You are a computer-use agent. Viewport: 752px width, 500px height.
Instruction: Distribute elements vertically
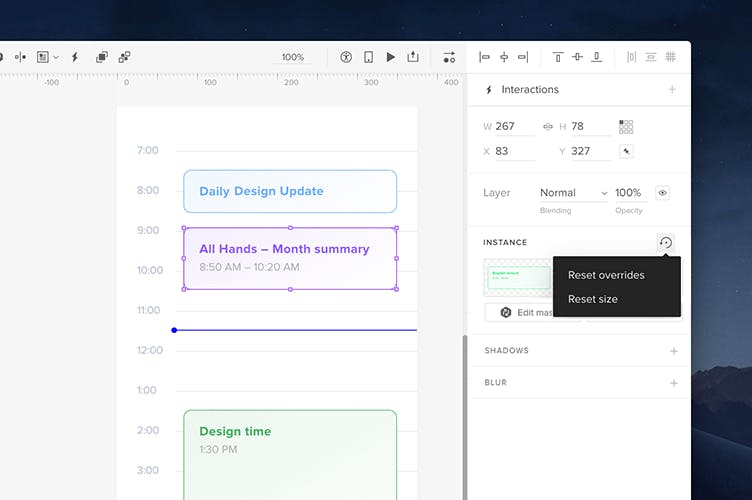point(651,57)
